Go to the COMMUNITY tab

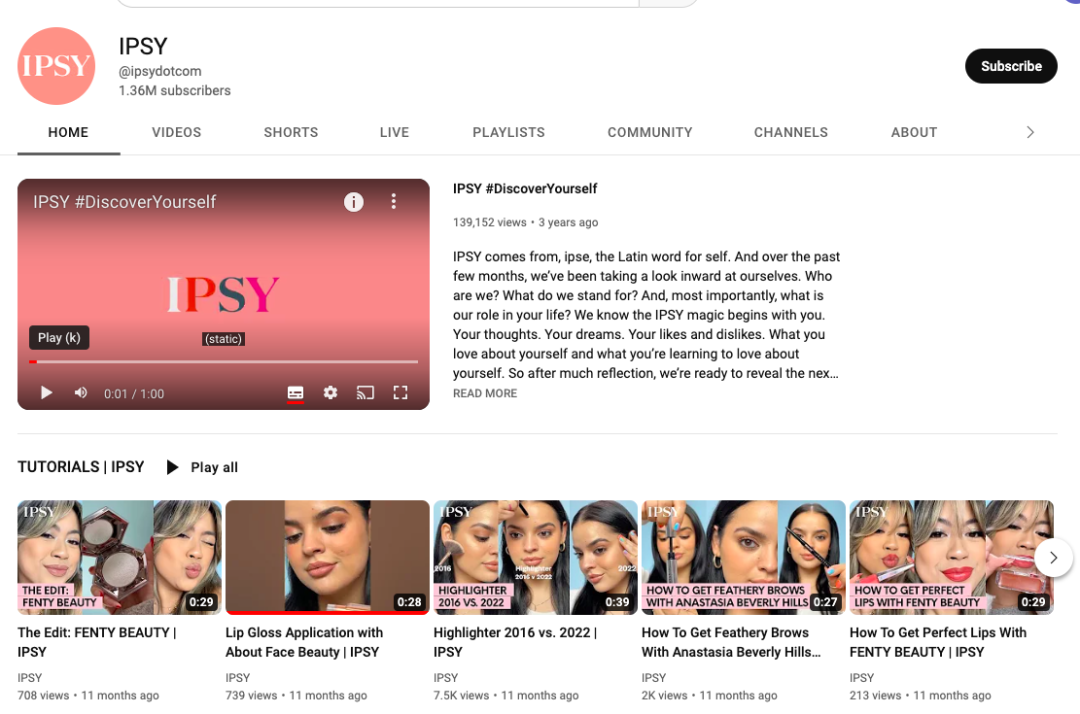click(x=650, y=132)
